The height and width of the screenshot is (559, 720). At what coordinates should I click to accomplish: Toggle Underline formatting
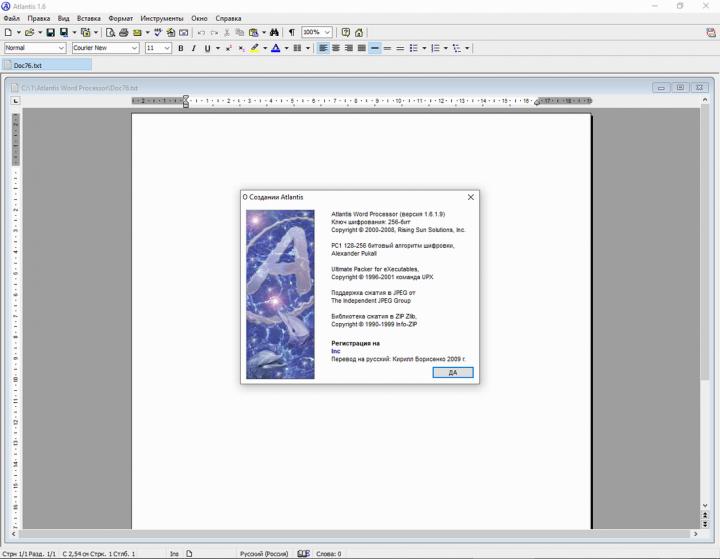coord(207,48)
